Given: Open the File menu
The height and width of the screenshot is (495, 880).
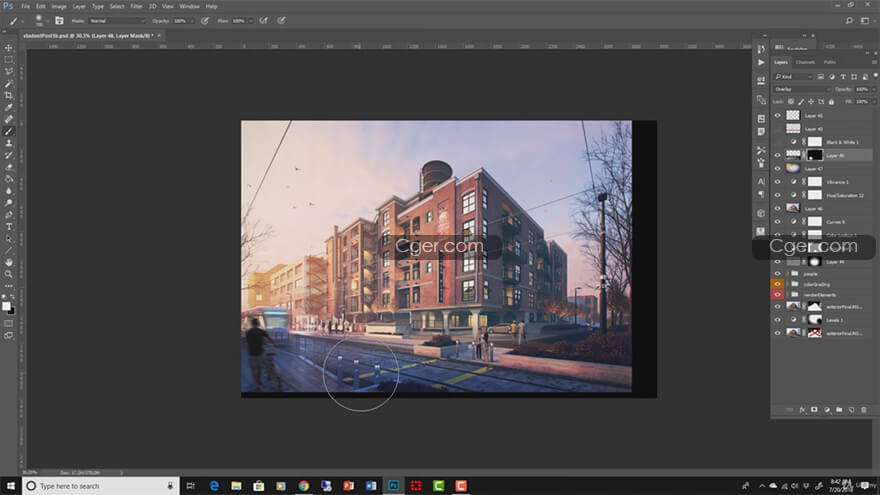Looking at the screenshot, I should tap(25, 6).
